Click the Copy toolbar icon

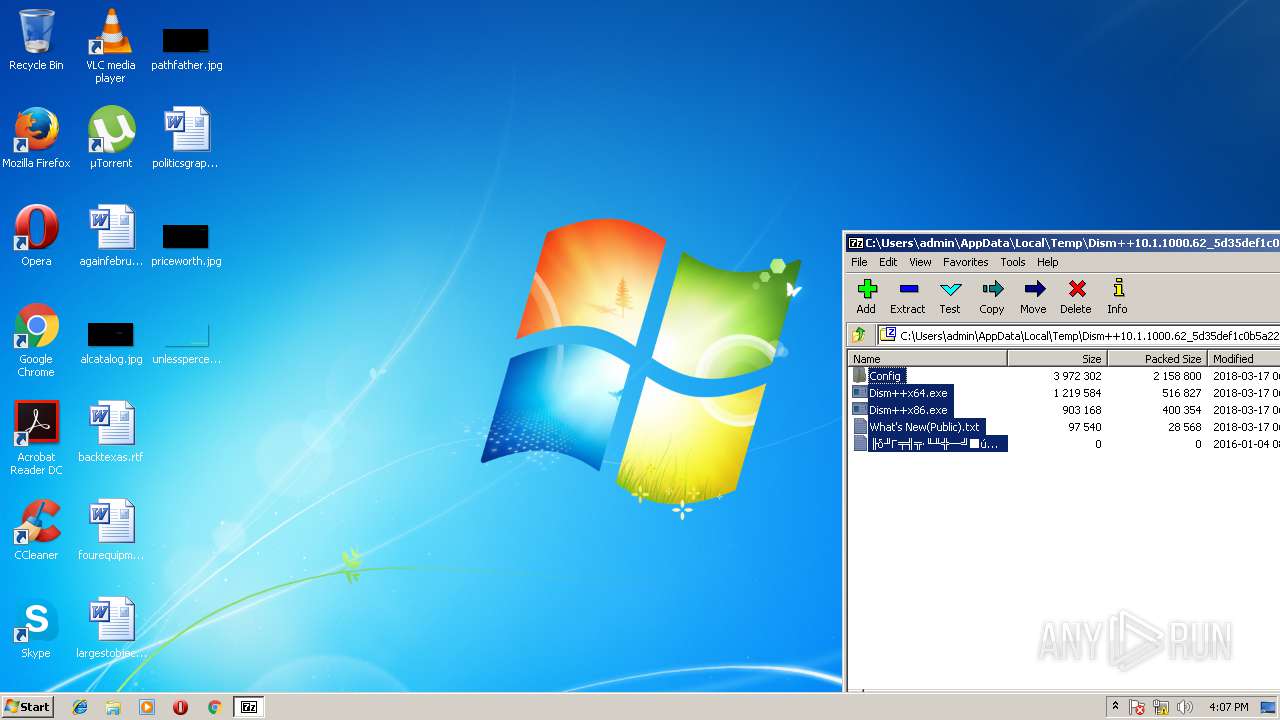coord(992,296)
